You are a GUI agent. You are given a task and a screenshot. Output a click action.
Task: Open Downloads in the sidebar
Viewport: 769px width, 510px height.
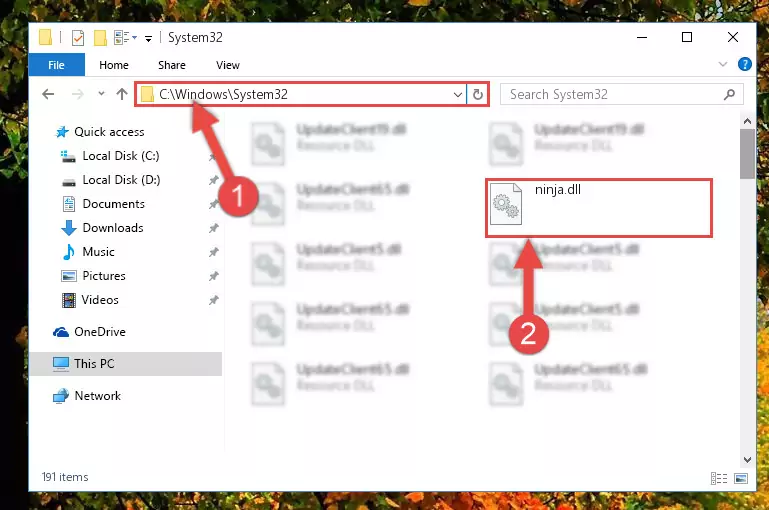[113, 228]
